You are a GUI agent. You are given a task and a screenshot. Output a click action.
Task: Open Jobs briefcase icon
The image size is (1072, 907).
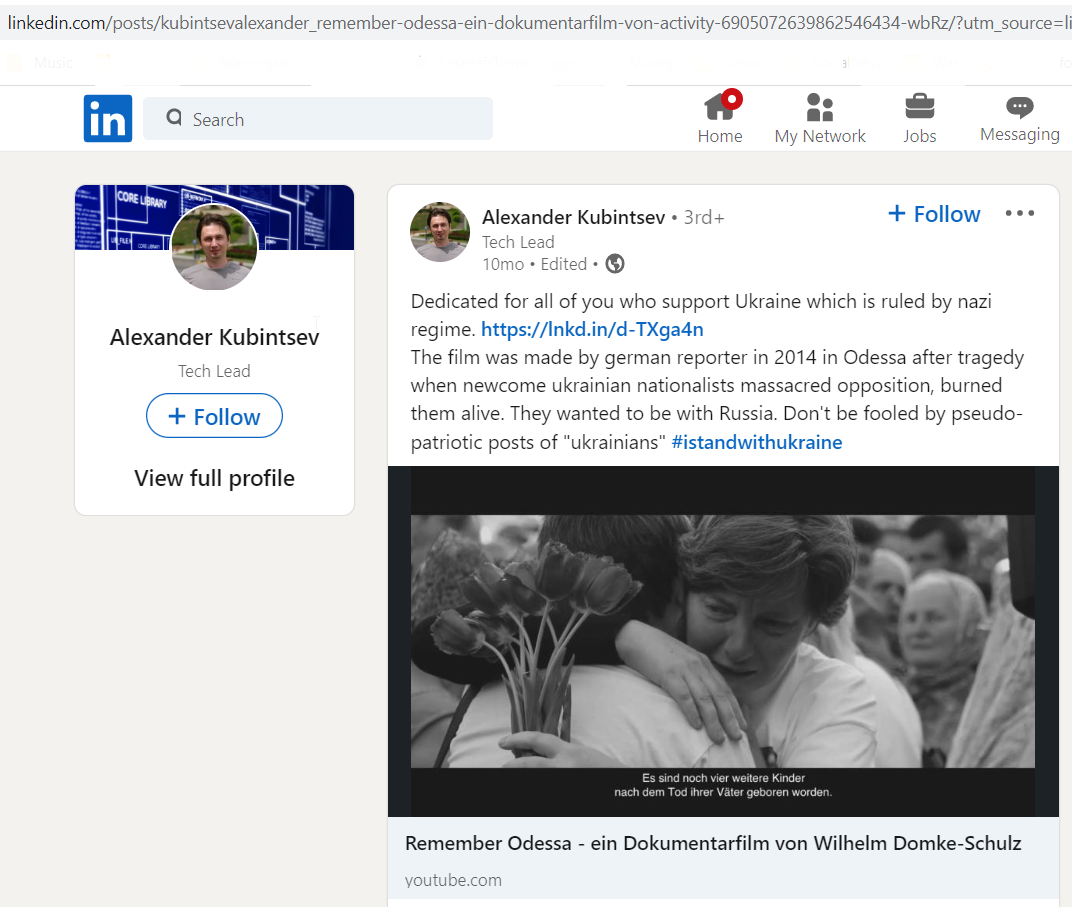920,107
